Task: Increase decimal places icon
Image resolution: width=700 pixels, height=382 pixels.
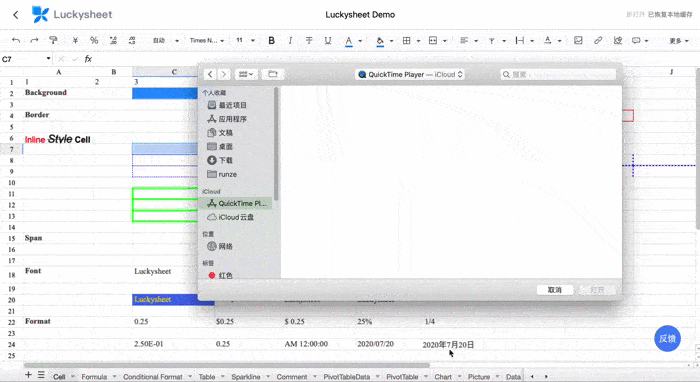Action: [132, 41]
